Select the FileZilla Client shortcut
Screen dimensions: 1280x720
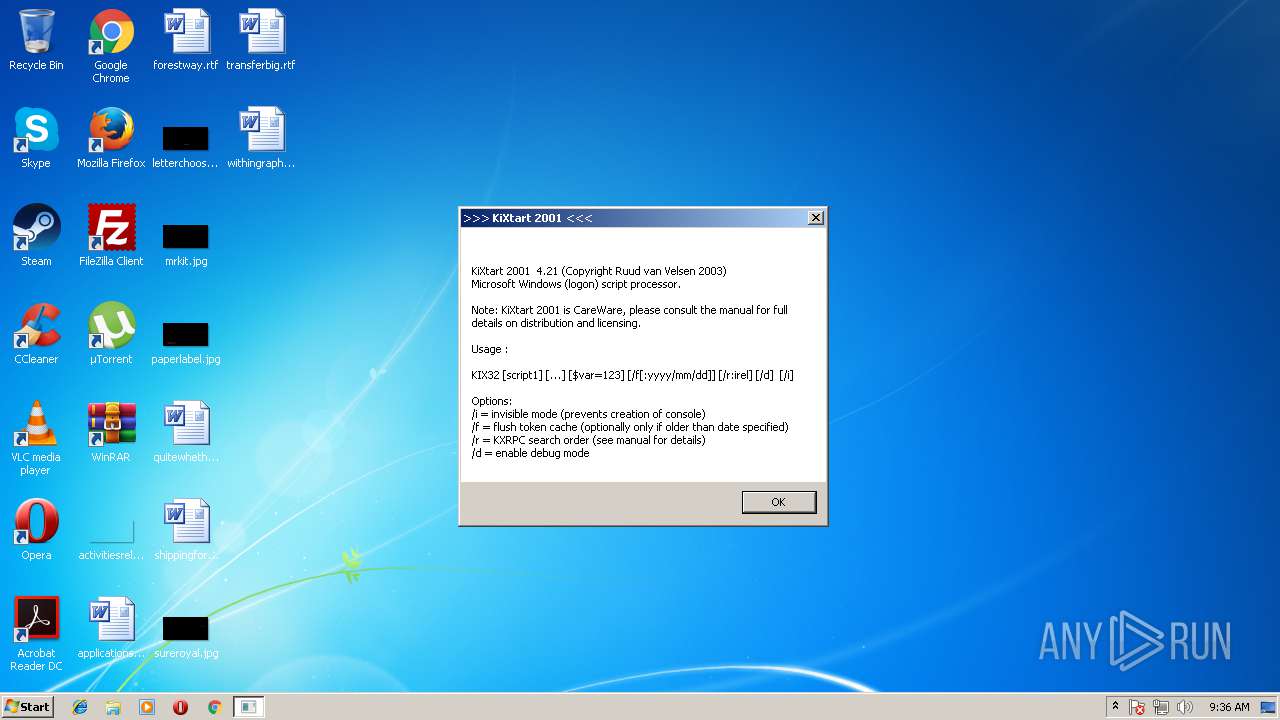coord(111,236)
